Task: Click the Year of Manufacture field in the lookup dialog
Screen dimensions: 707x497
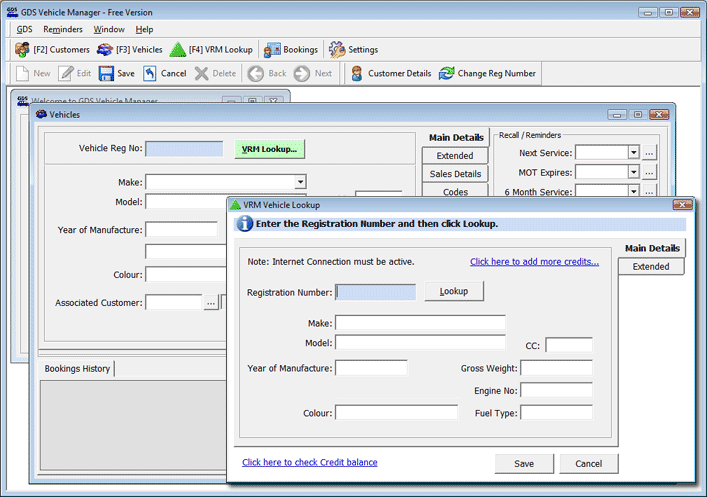Action: [371, 368]
